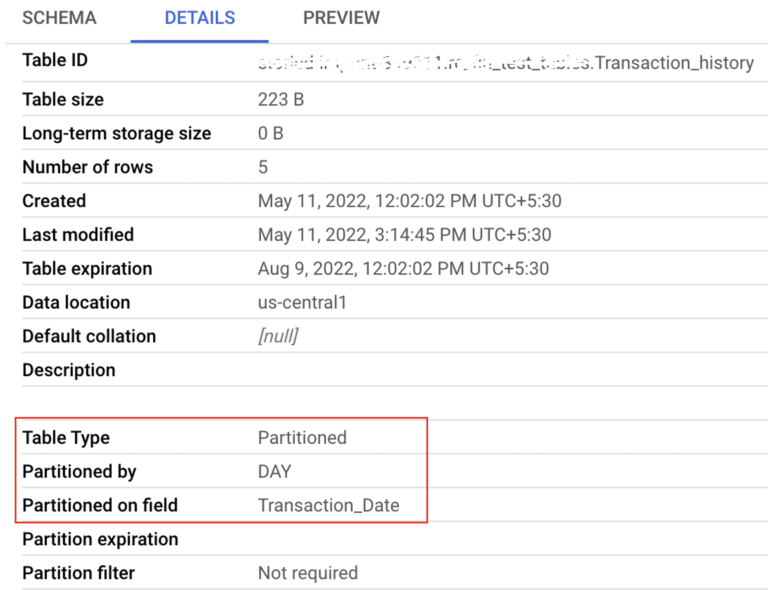Click the Partitioned by label
The image size is (768, 590).
point(79,471)
